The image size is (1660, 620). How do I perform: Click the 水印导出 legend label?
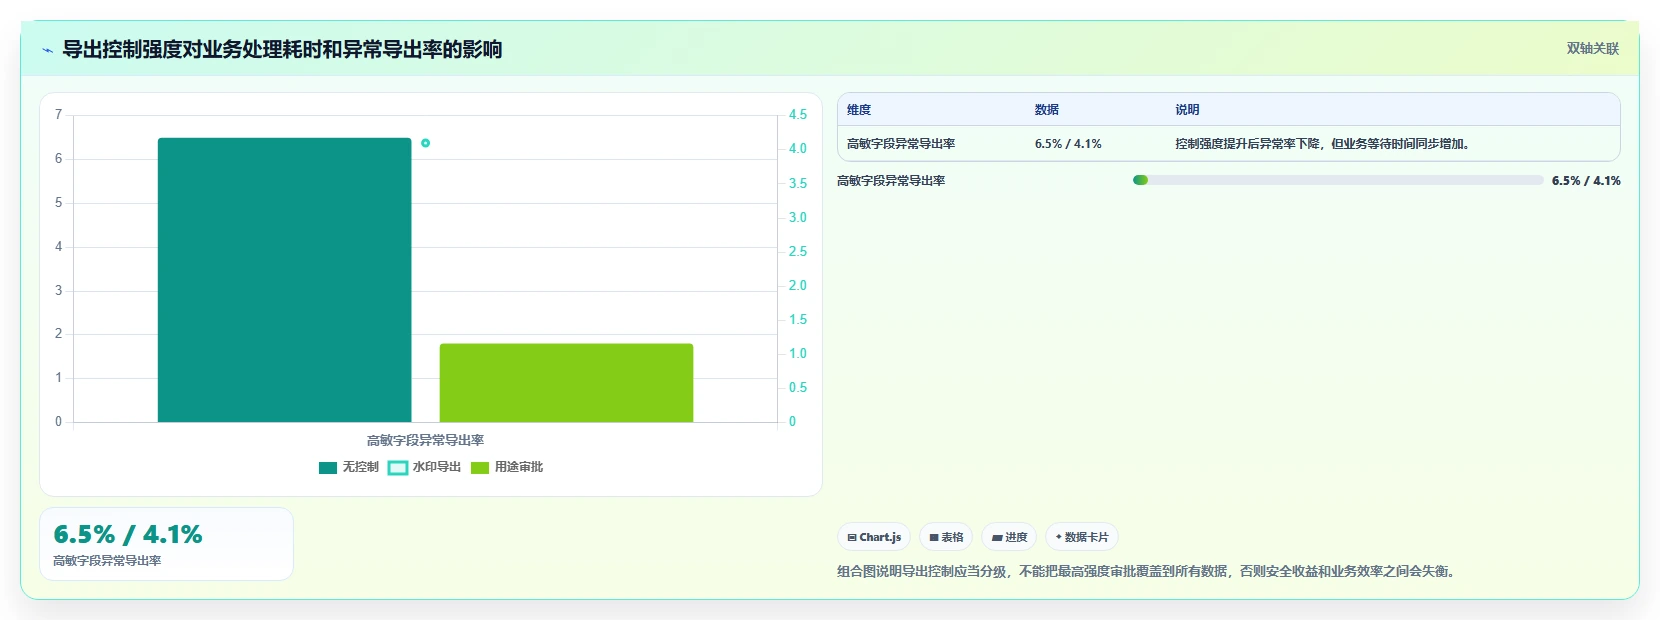[x=437, y=467]
